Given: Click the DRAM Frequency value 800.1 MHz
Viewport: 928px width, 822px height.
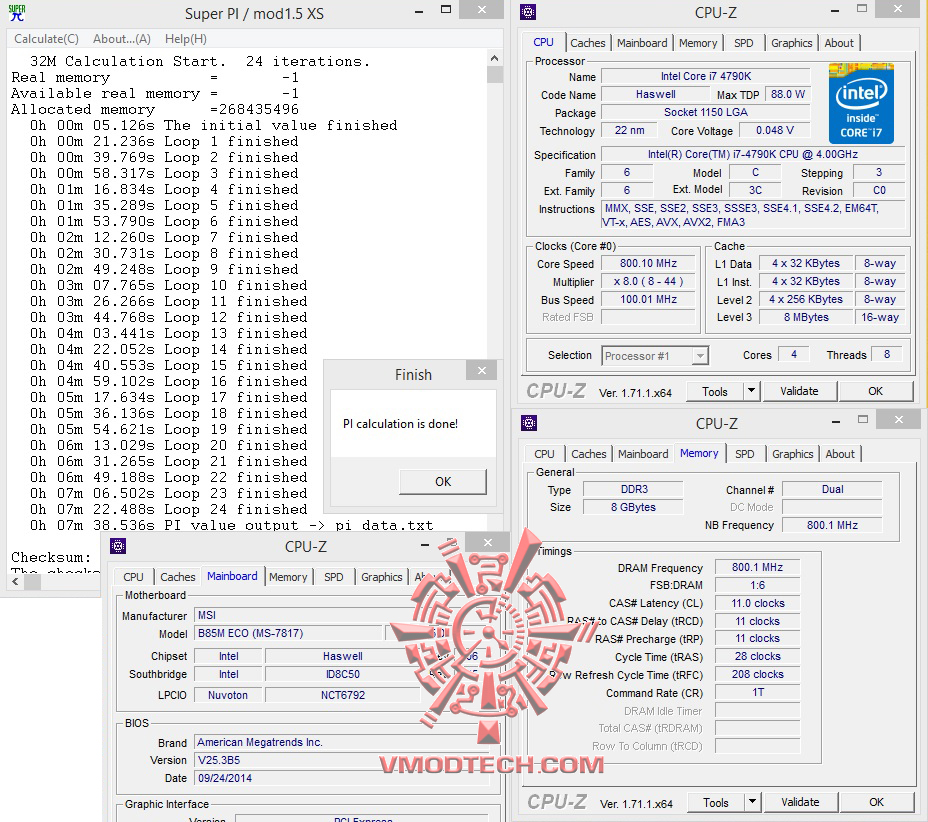Looking at the screenshot, I should coord(757,568).
